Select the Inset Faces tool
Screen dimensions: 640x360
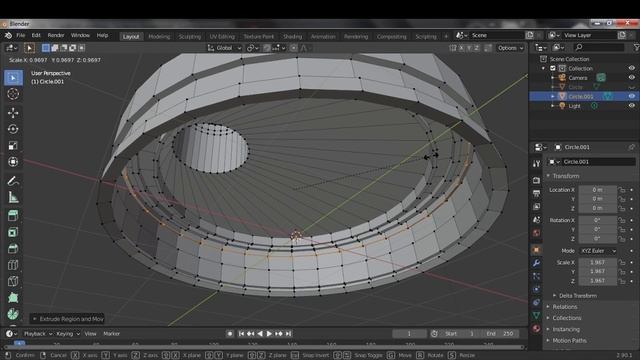[x=13, y=232]
